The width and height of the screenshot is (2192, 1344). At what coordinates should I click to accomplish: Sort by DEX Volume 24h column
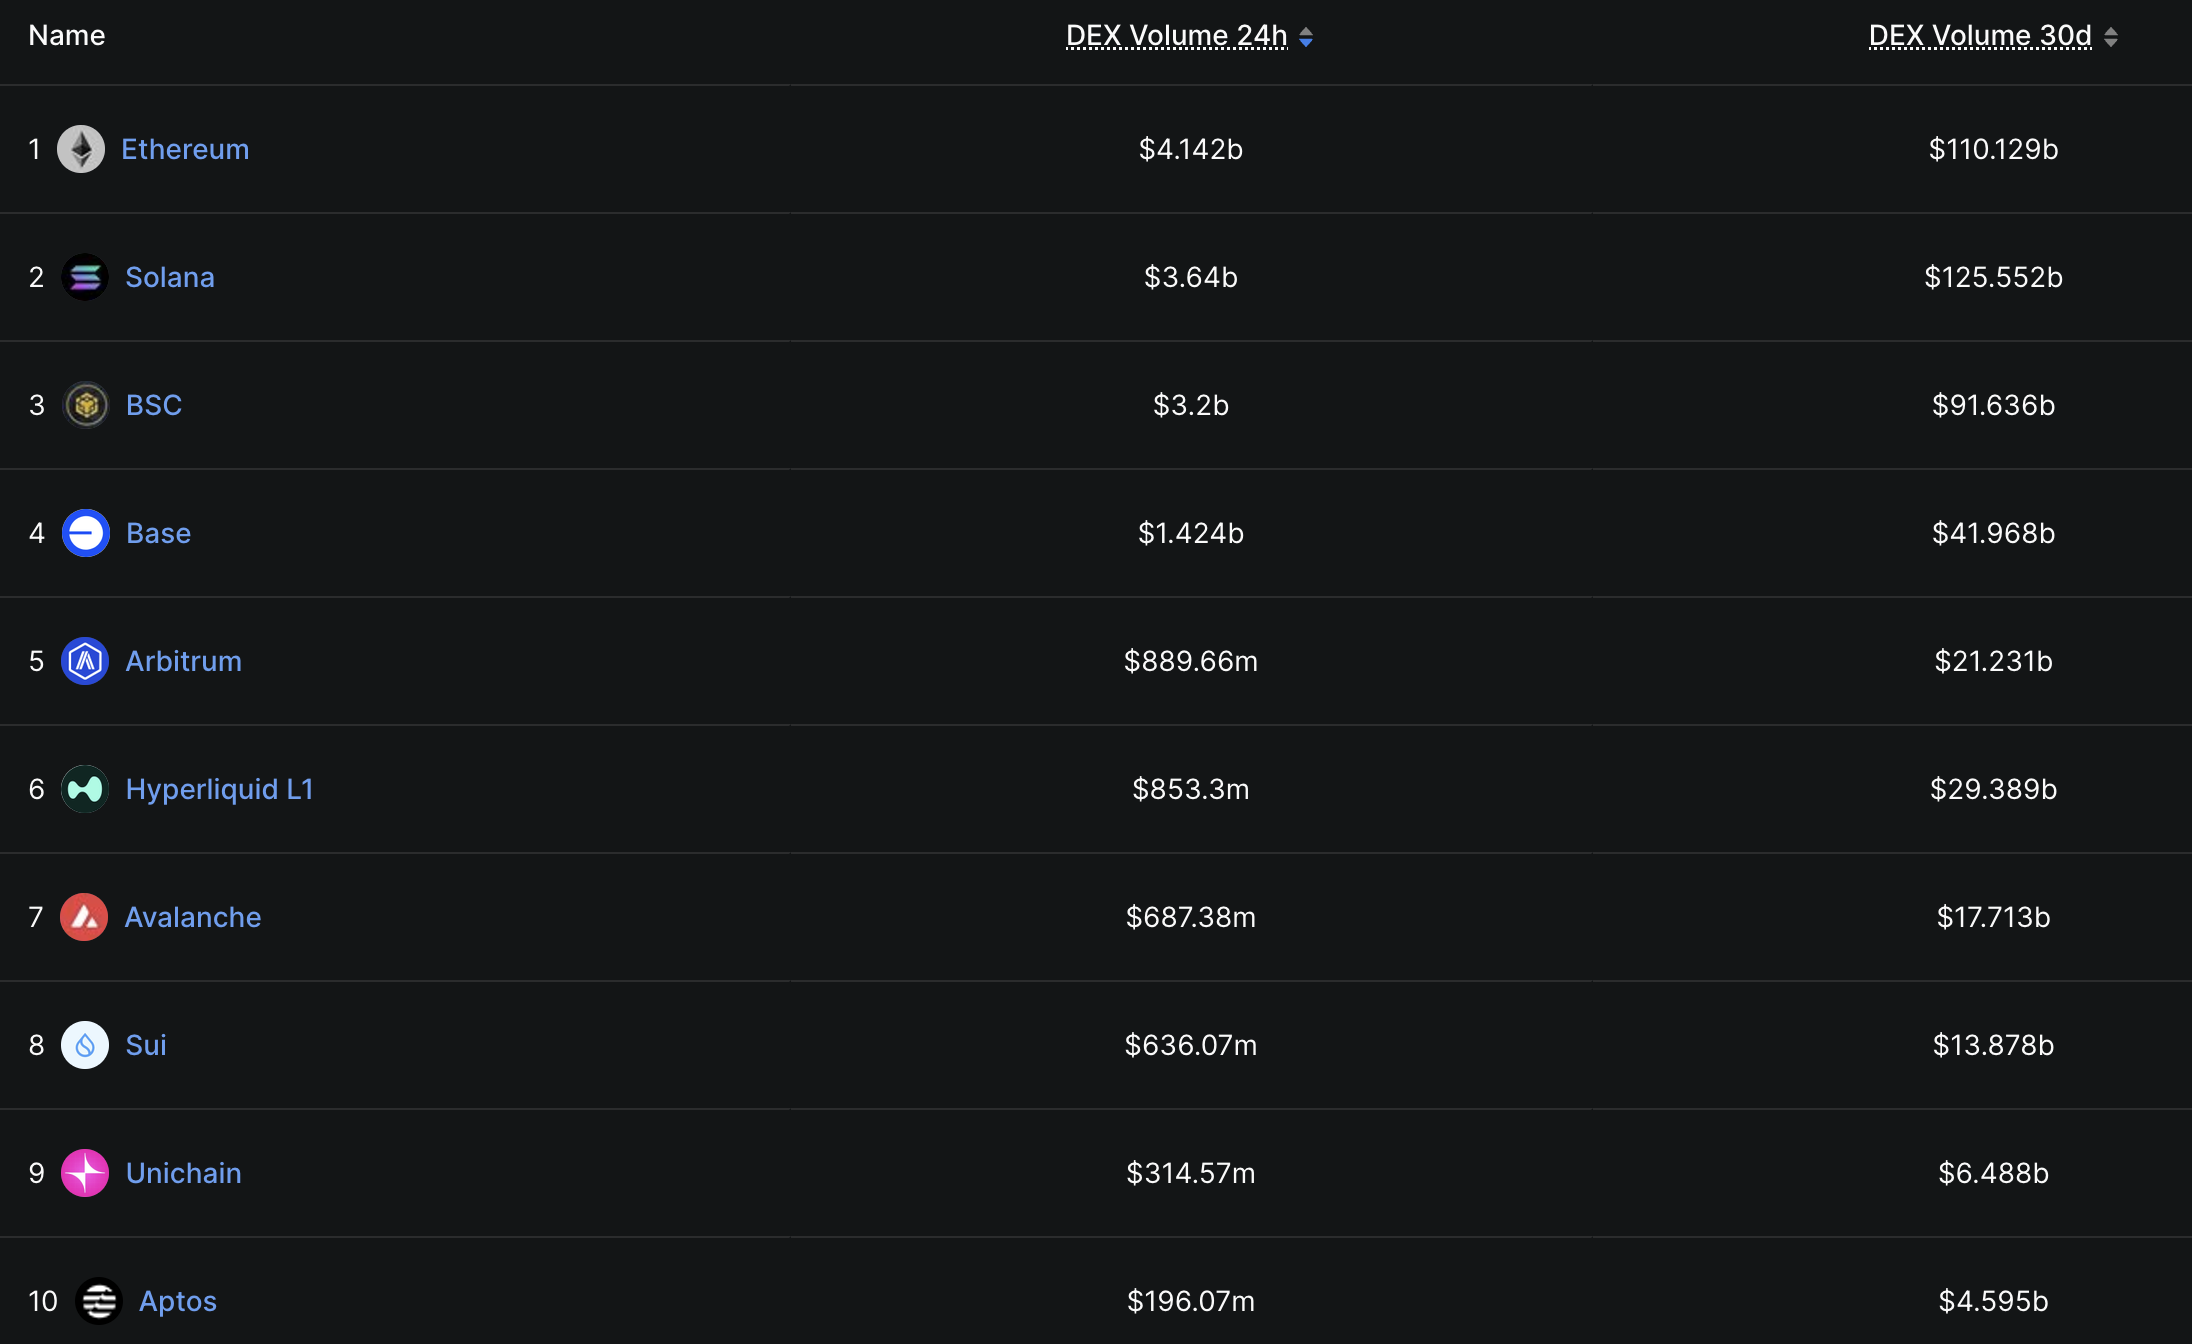tap(1176, 35)
